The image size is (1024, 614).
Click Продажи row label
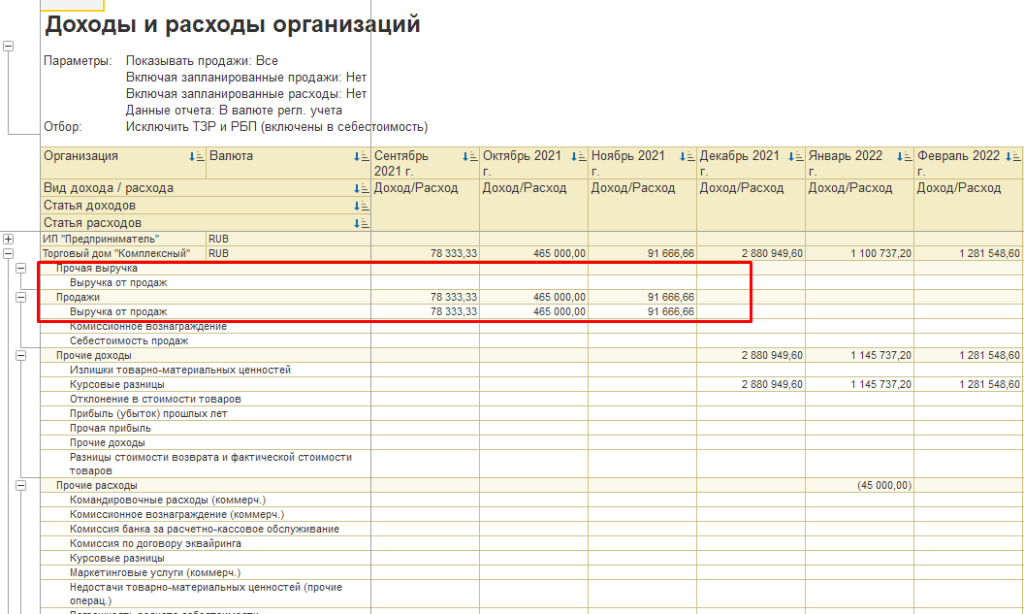[78, 297]
